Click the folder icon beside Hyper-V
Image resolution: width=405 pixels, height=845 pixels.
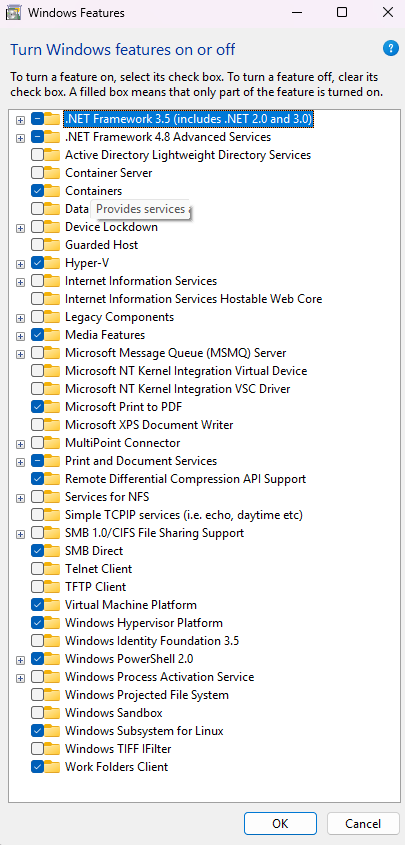(52, 263)
